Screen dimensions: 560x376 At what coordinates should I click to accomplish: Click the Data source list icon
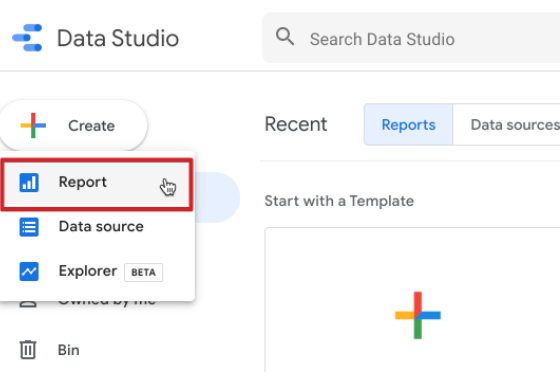click(29, 227)
